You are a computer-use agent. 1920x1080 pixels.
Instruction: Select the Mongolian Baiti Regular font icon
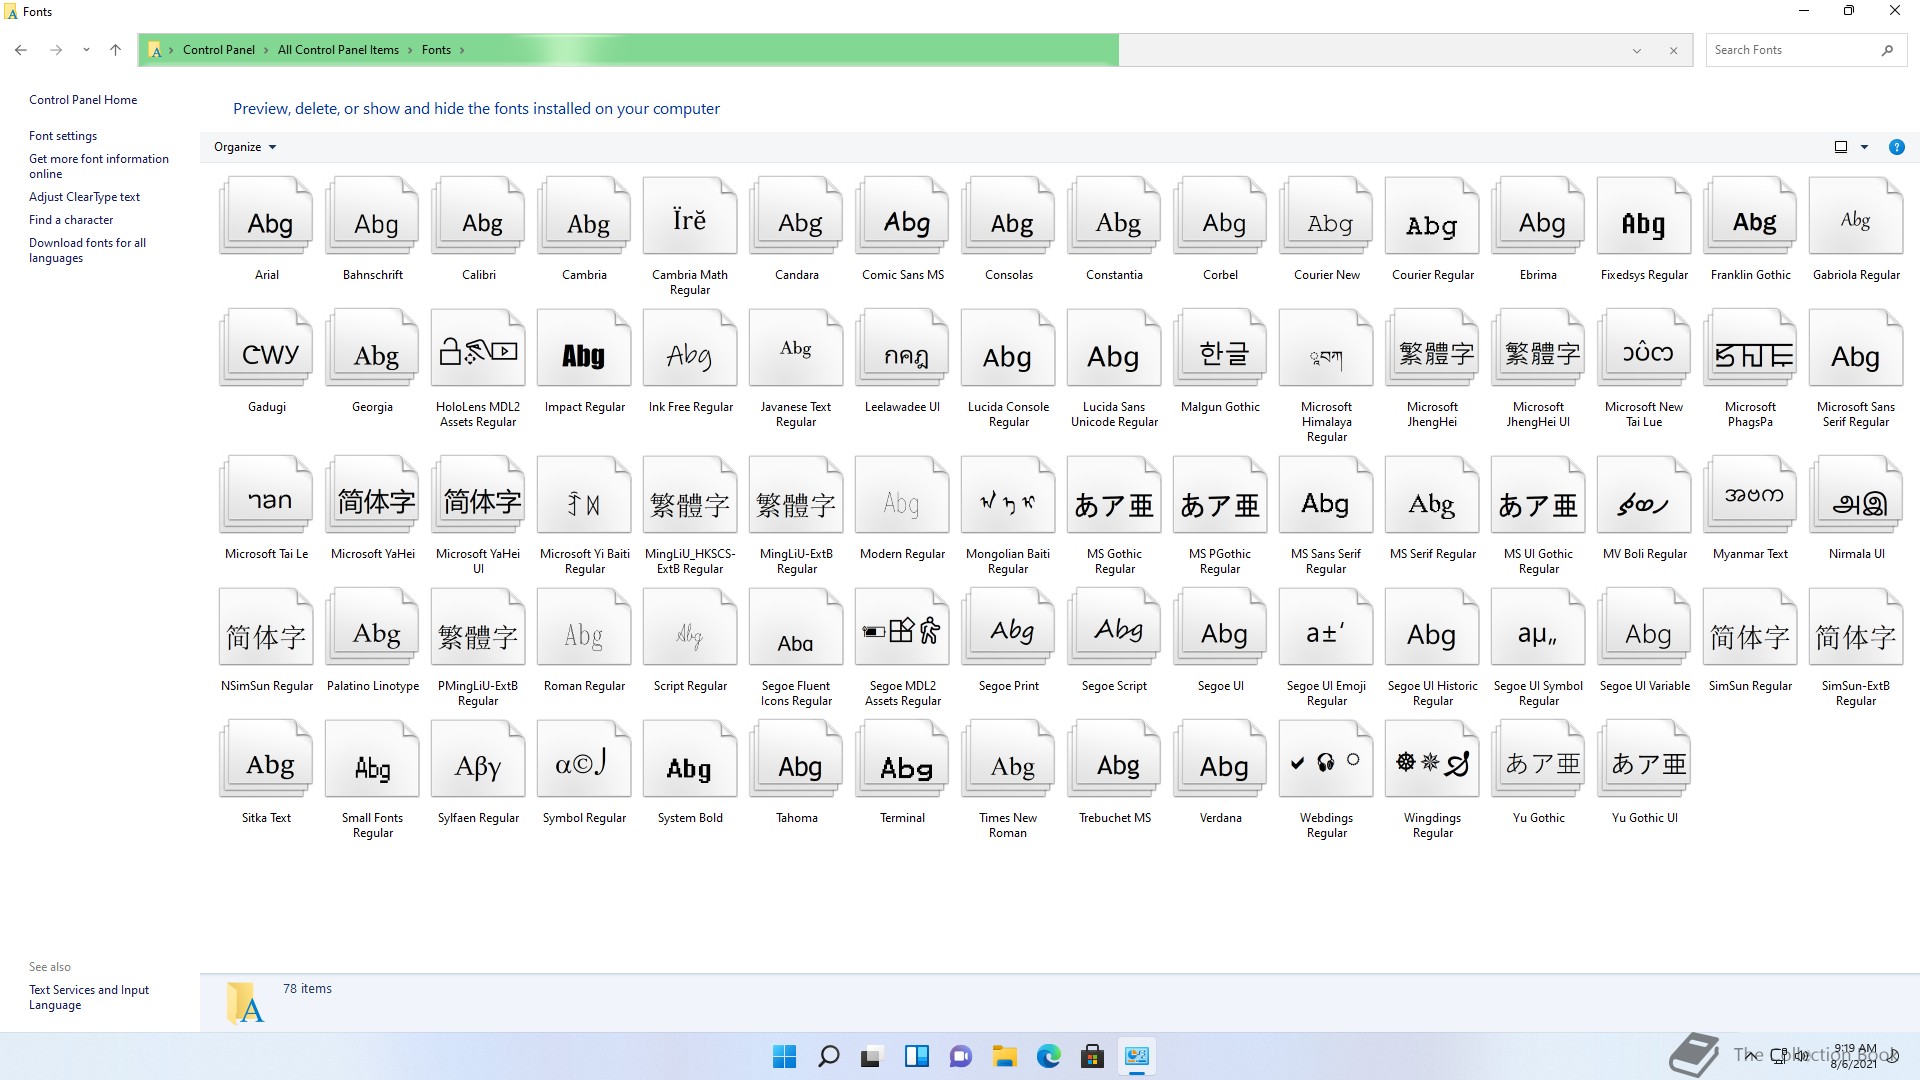[1009, 496]
